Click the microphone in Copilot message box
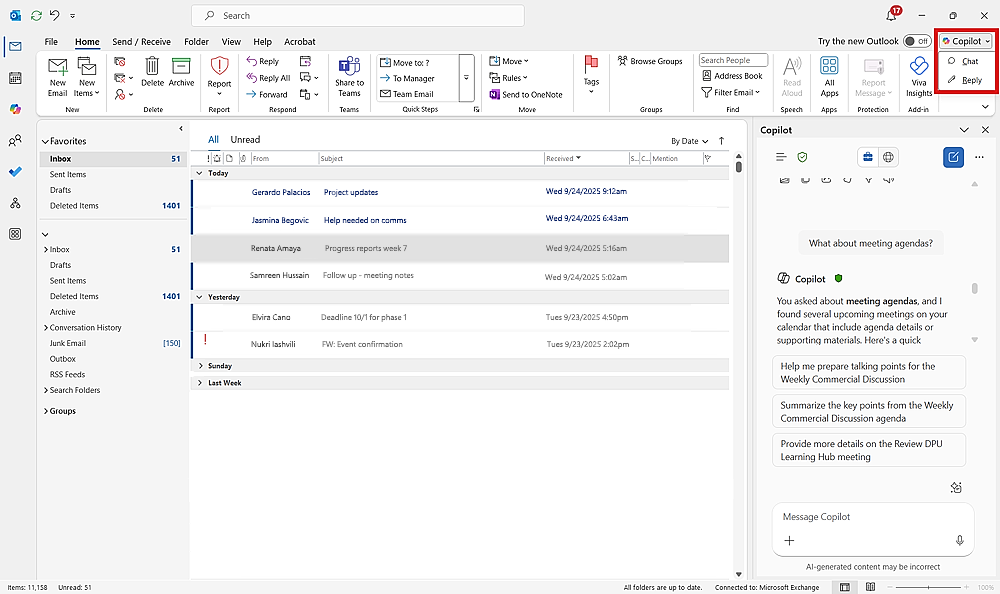The width and height of the screenshot is (1000, 594). point(959,540)
